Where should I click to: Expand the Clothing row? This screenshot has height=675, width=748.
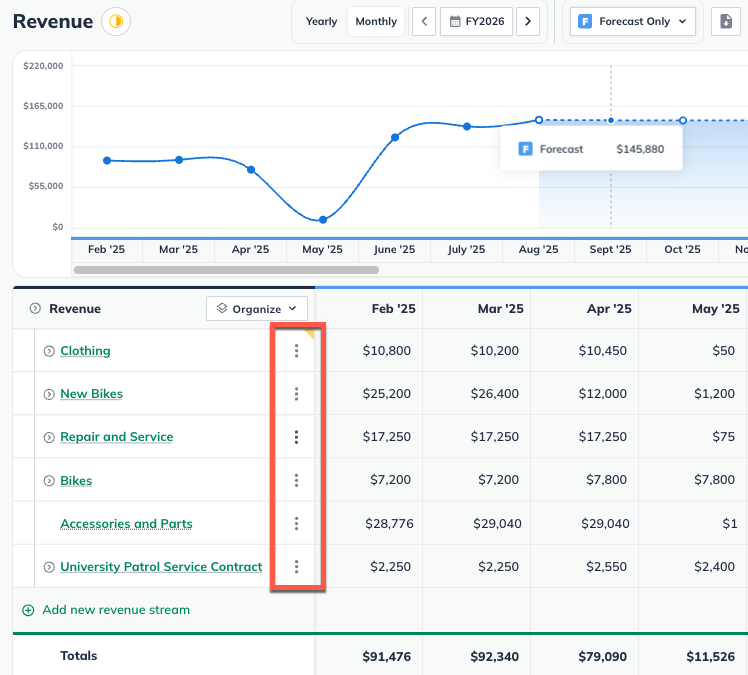point(49,351)
